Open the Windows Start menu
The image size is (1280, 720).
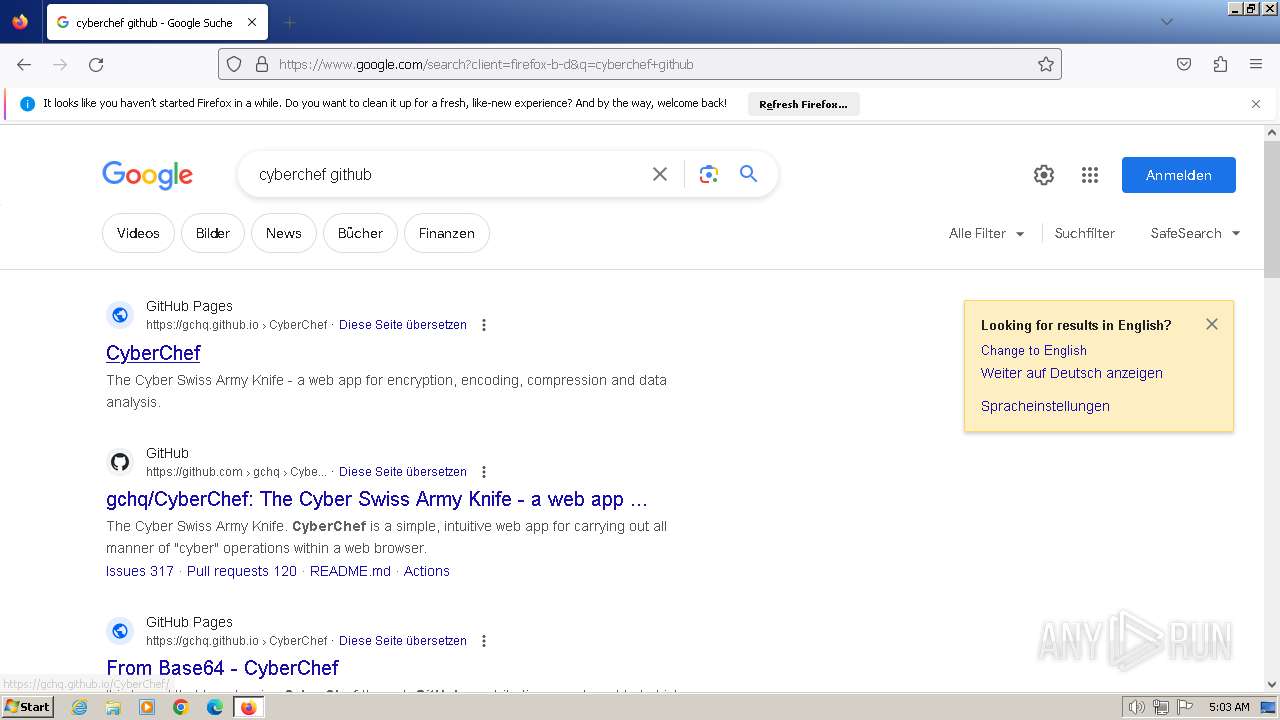[x=28, y=707]
